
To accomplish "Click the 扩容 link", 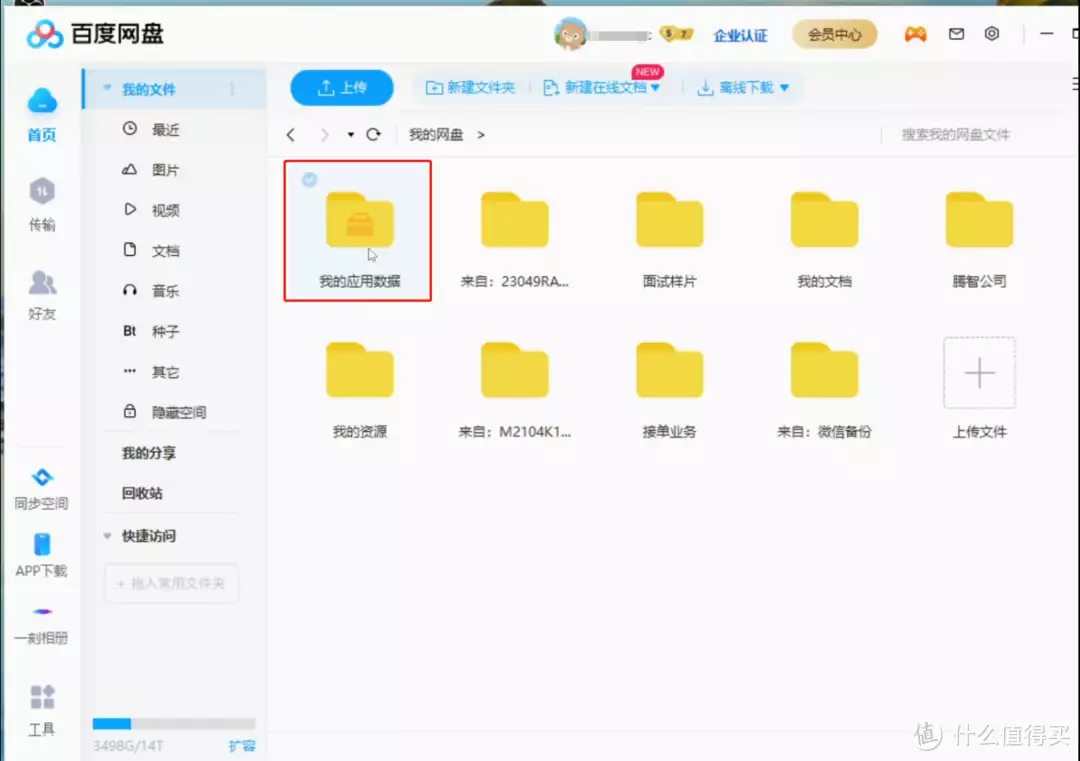I will pyautogui.click(x=242, y=746).
